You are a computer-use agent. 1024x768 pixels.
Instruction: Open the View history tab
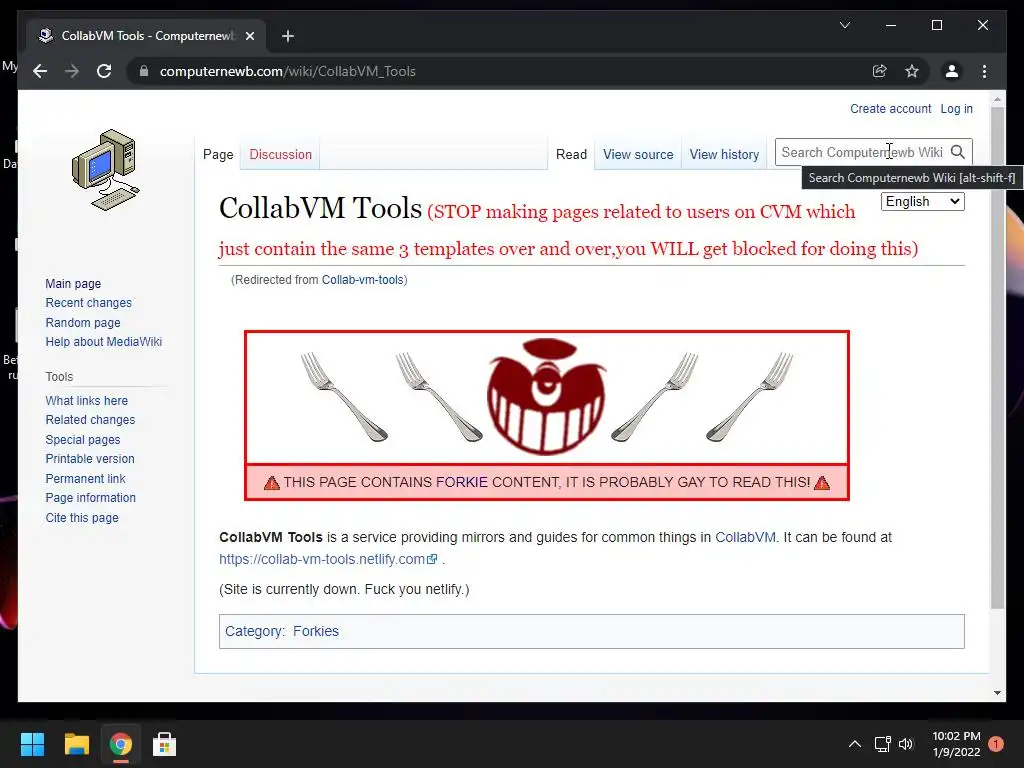(x=724, y=155)
